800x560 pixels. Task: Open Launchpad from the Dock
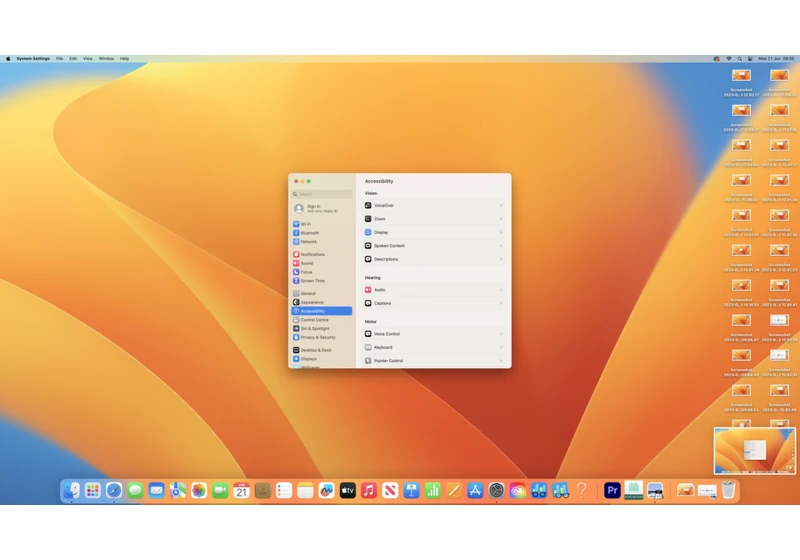point(92,491)
